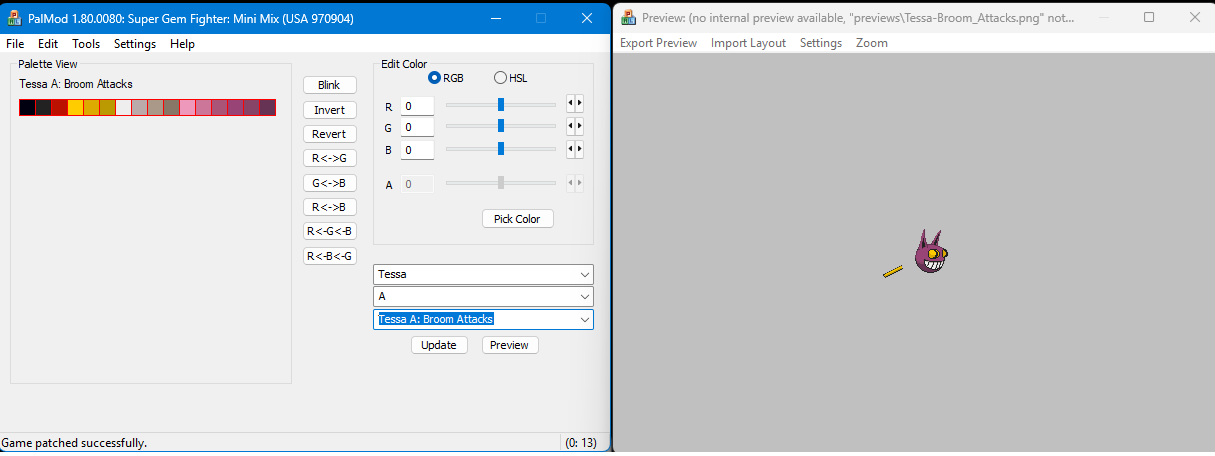
Task: Click the Invert button
Action: (329, 110)
